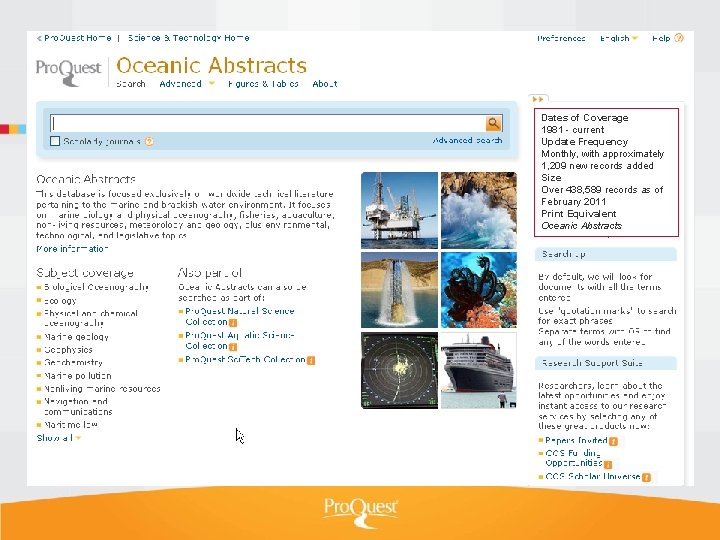
Task: Open ProQuest SciTech Collection link
Action: point(245,360)
